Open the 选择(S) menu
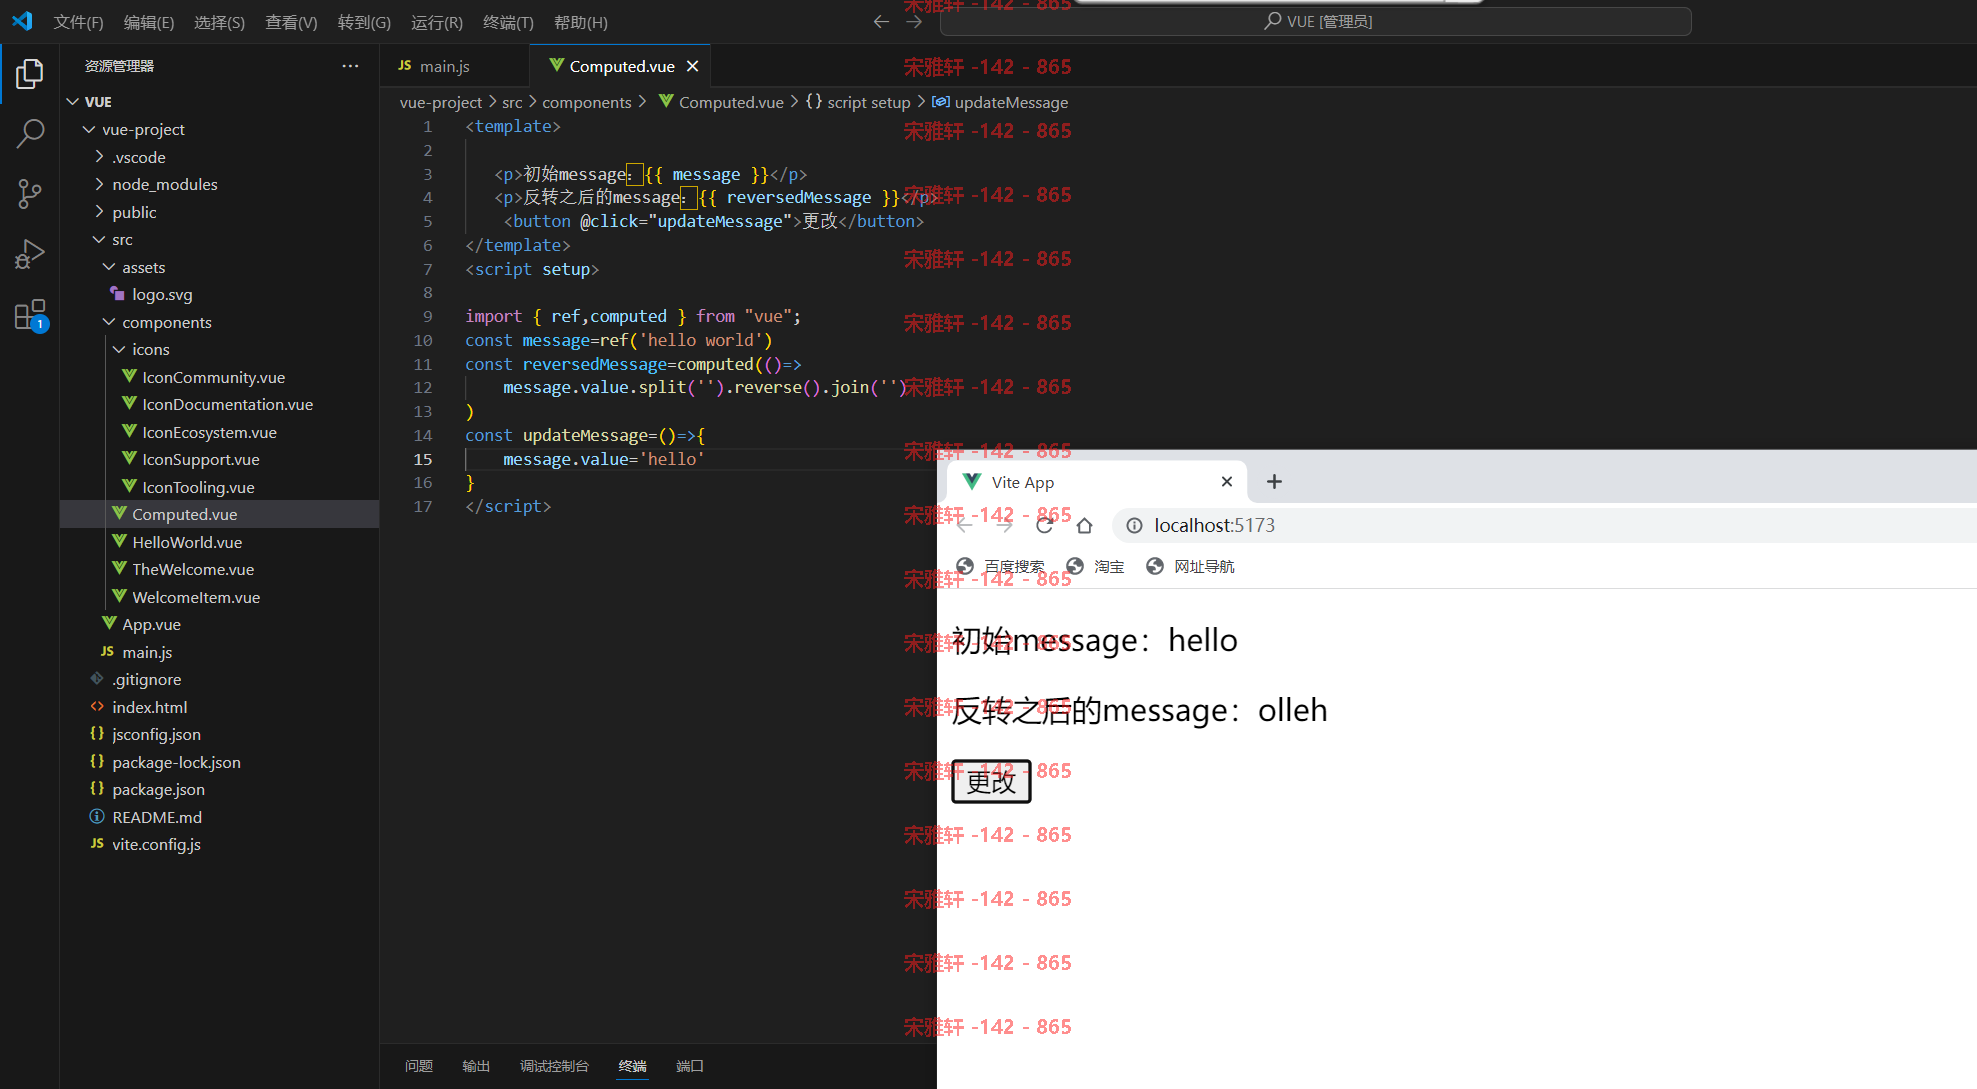 (x=219, y=22)
